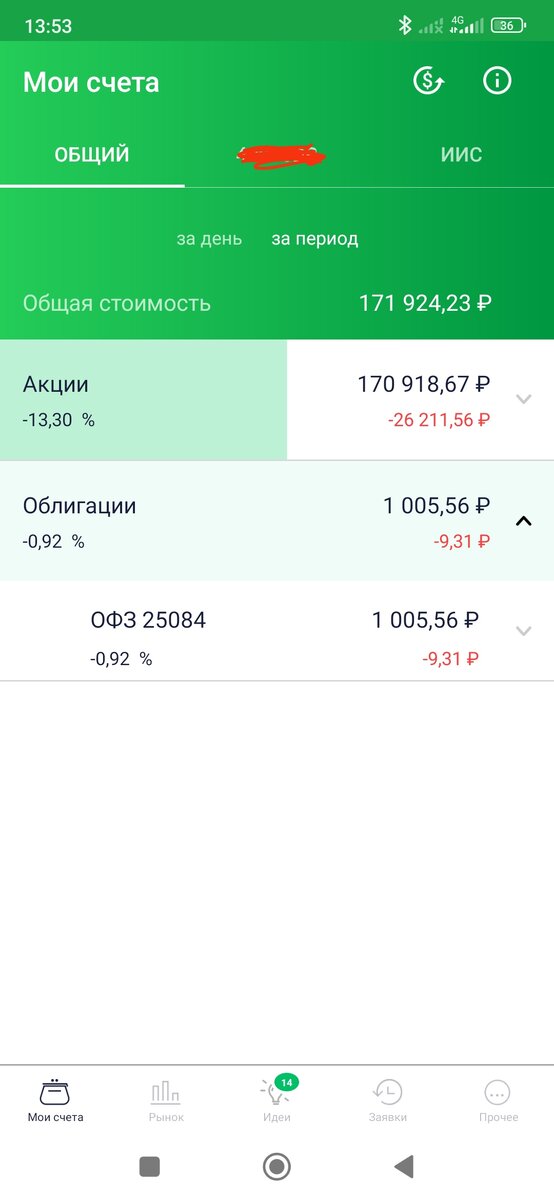The image size is (554, 1200).
Task: Tap the Android home circle button
Action: point(277,1166)
